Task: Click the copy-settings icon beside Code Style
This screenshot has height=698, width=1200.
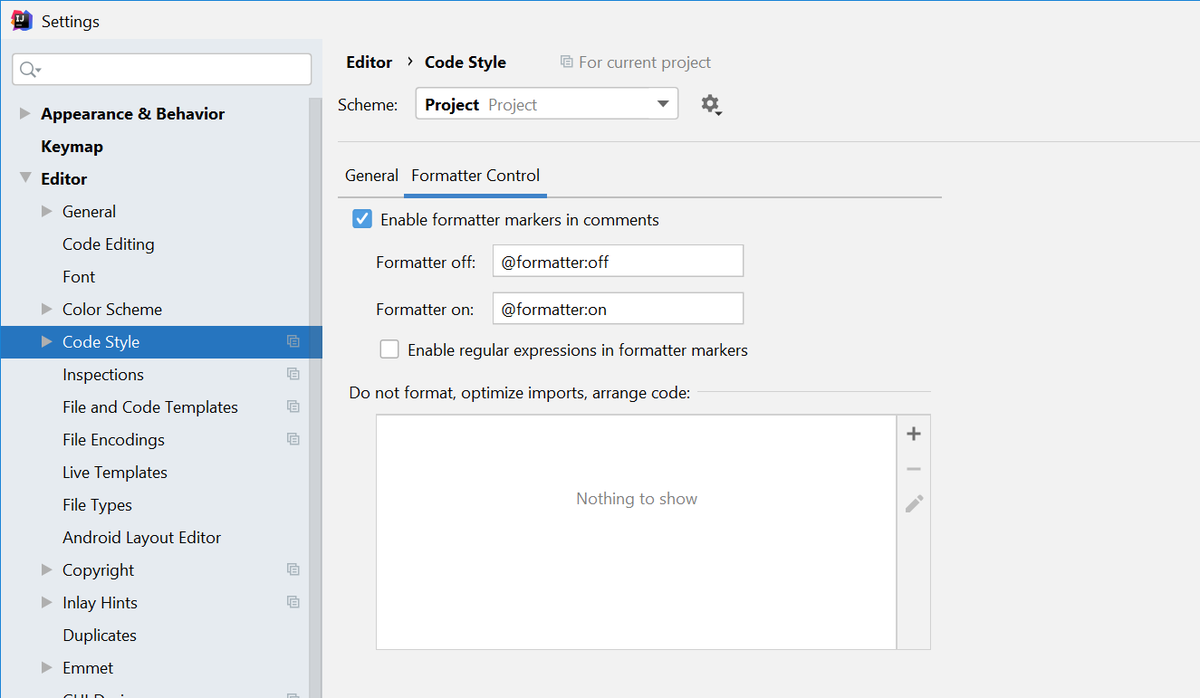Action: 293,341
